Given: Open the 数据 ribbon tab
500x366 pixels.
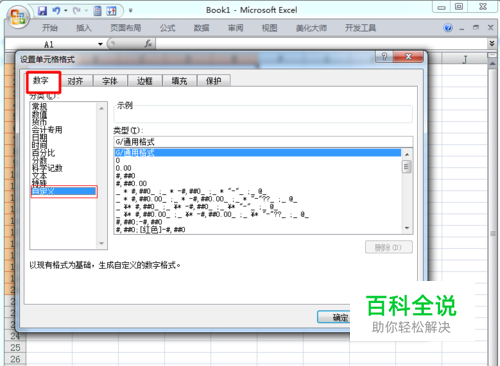Looking at the screenshot, I should [201, 28].
